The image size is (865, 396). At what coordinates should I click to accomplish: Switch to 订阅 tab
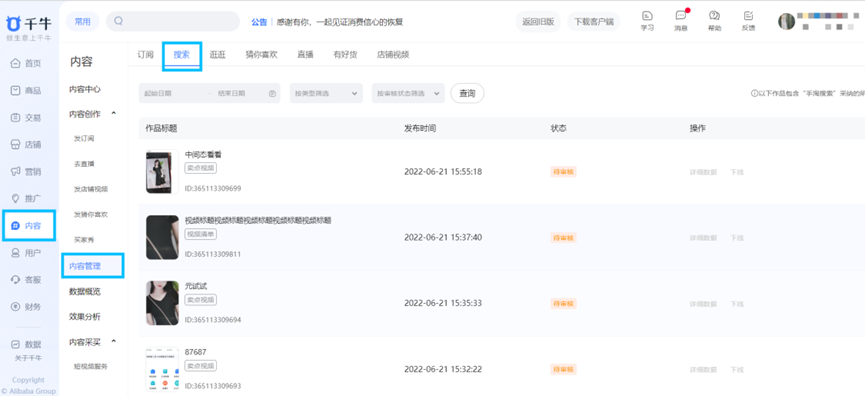pyautogui.click(x=145, y=55)
